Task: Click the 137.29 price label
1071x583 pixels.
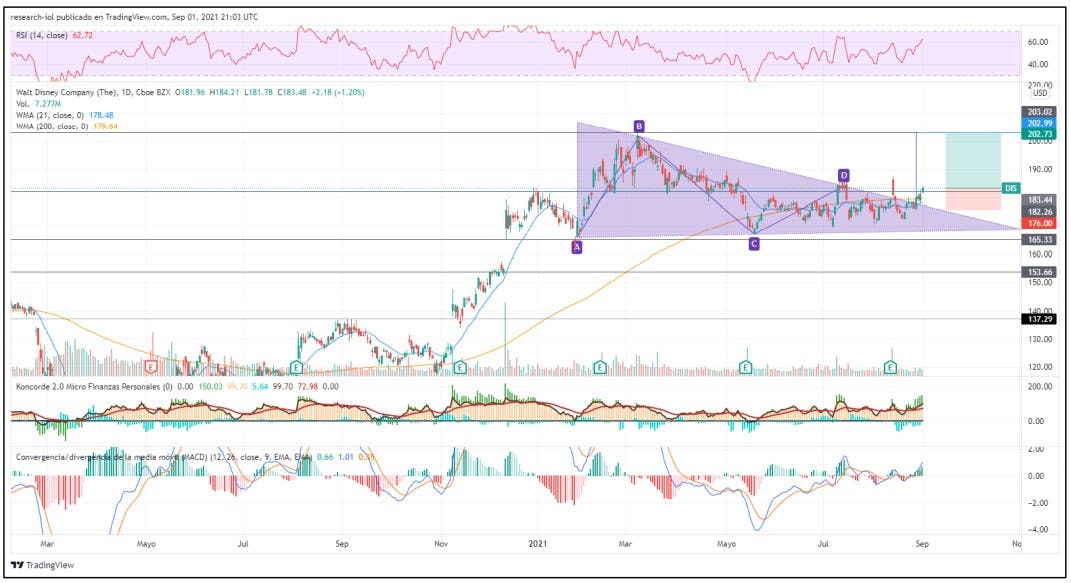Action: coord(1040,319)
